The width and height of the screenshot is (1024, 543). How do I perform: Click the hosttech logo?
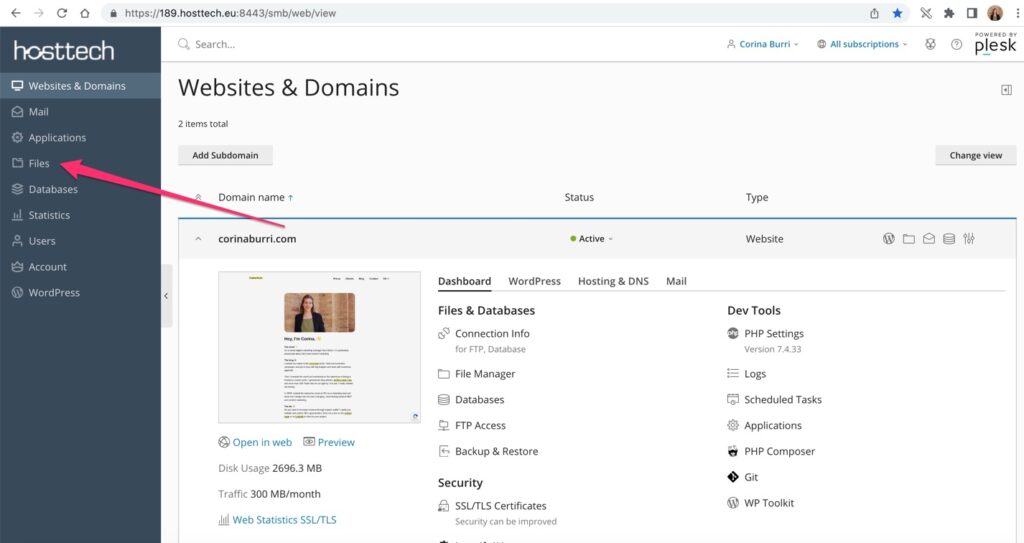coord(64,50)
